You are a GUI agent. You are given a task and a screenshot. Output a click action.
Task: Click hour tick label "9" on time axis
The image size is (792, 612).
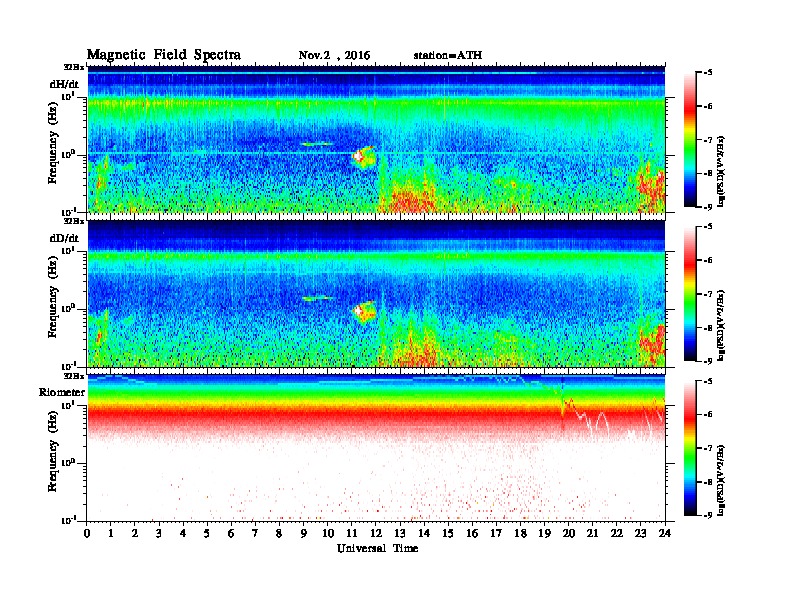(x=304, y=533)
